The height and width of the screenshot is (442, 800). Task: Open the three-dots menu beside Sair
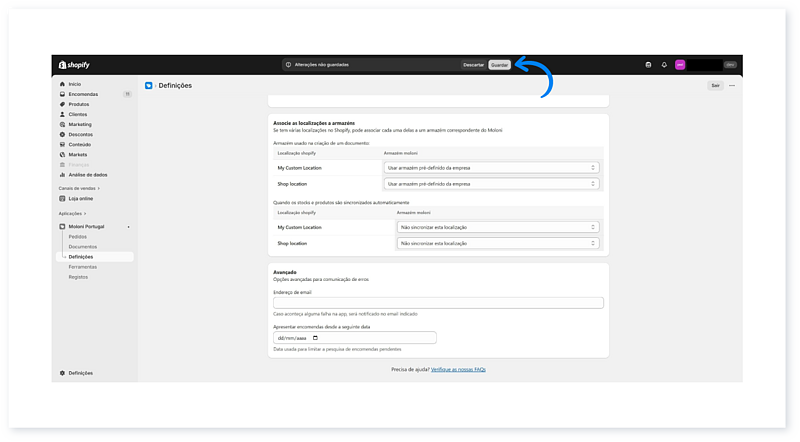click(x=732, y=86)
